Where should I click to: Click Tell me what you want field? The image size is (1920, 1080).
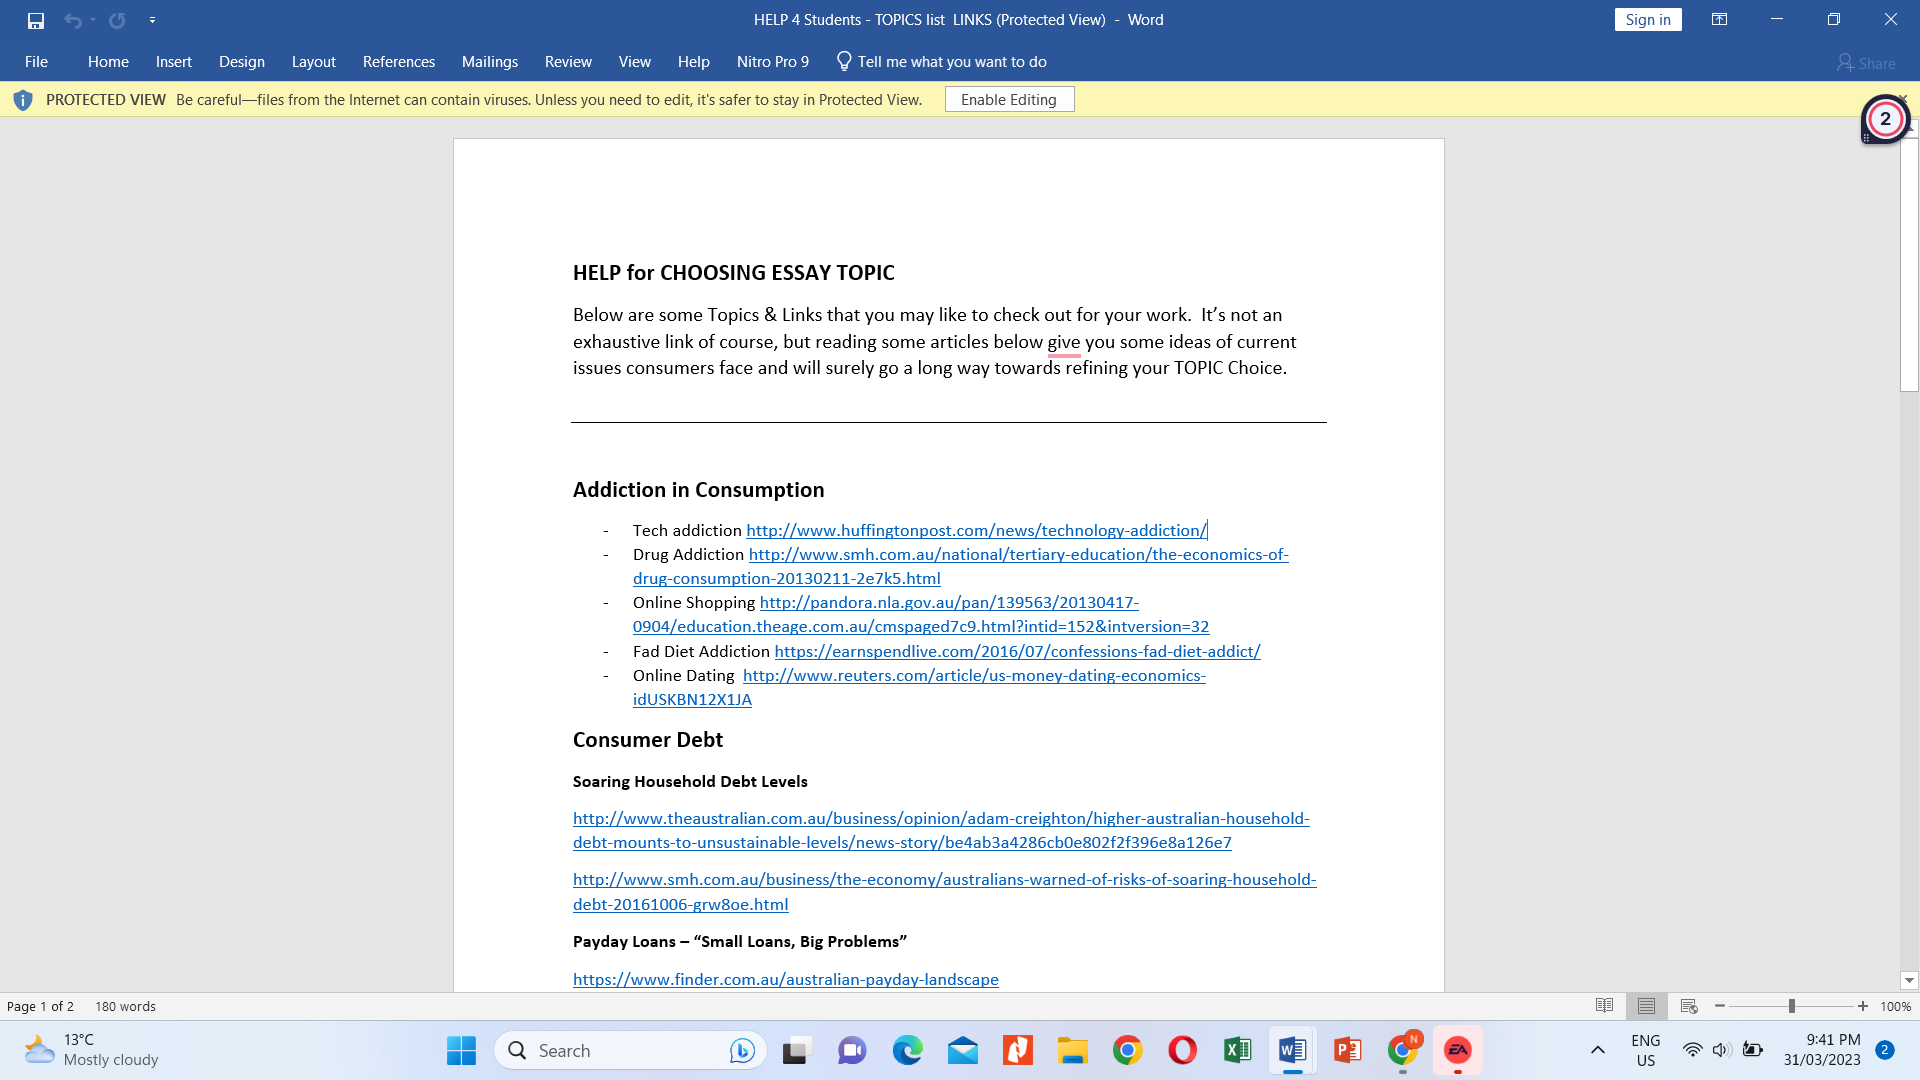tap(951, 62)
